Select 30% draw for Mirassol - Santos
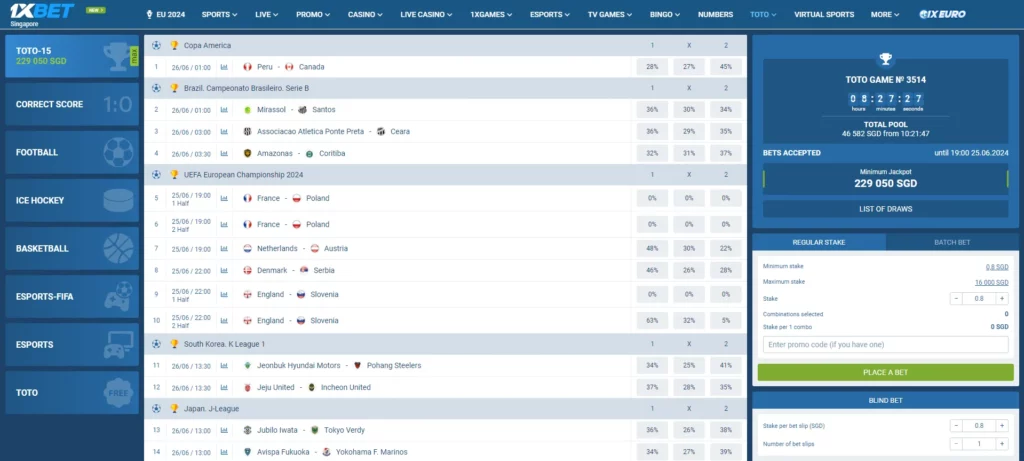The width and height of the screenshot is (1024, 461). (x=689, y=110)
